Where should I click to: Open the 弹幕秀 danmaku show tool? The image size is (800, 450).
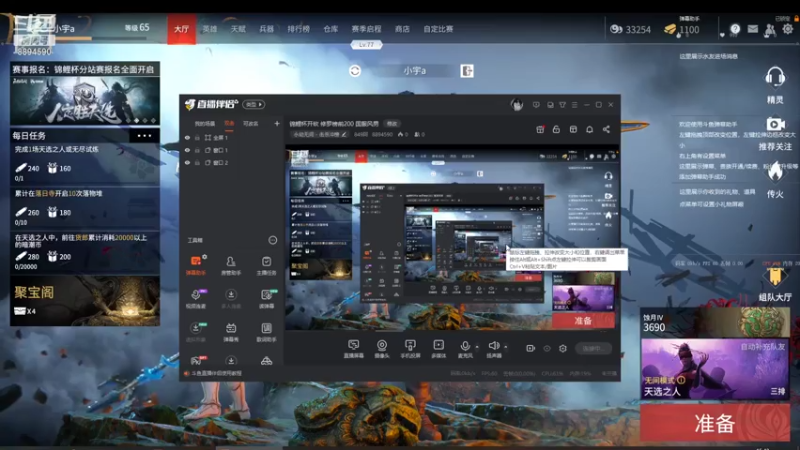coord(231,332)
